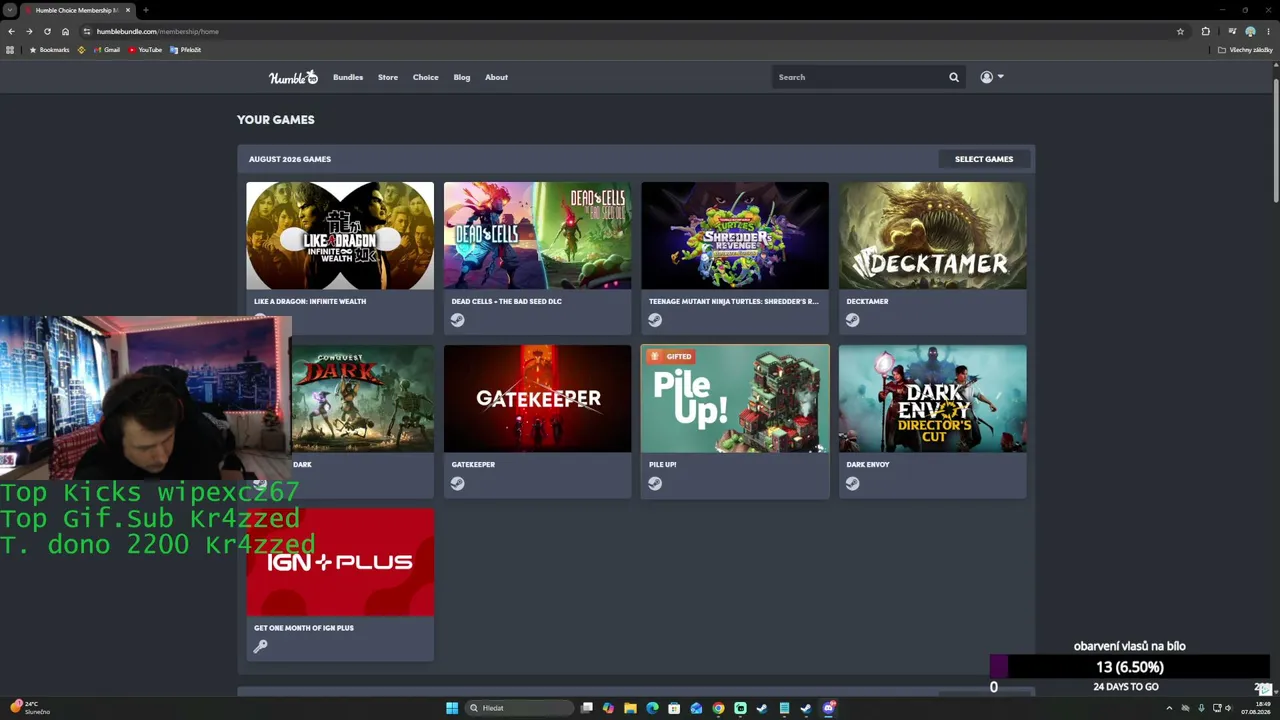The image size is (1280, 720).
Task: Click the Steam icon under Gatekeeper
Action: click(457, 483)
